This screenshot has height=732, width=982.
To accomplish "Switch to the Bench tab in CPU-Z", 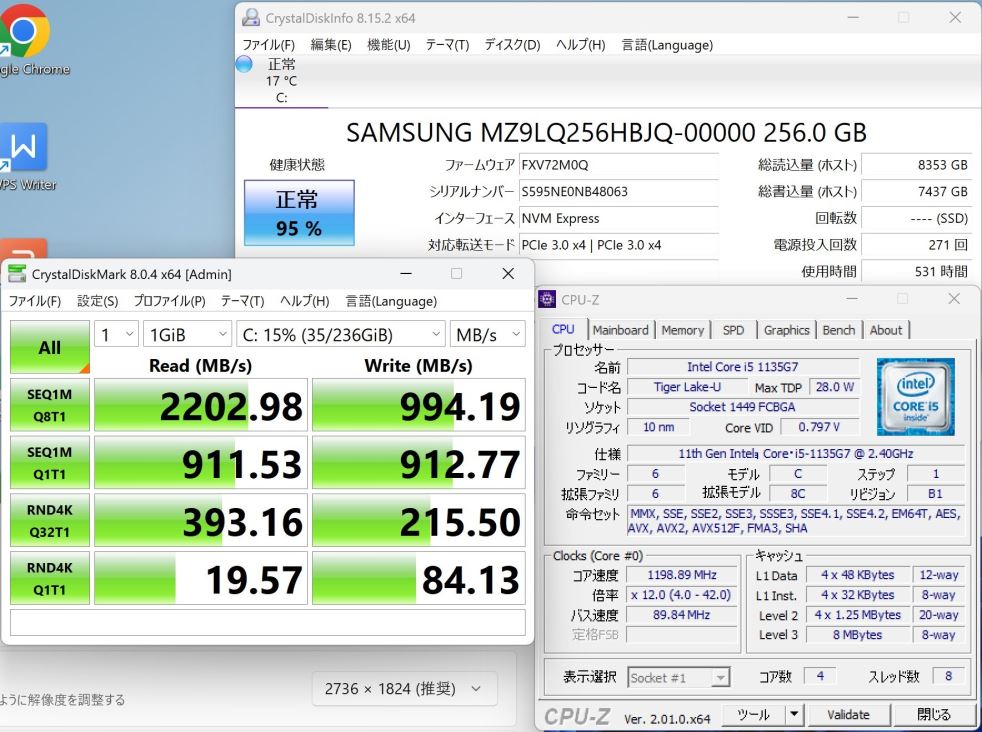I will click(x=839, y=330).
